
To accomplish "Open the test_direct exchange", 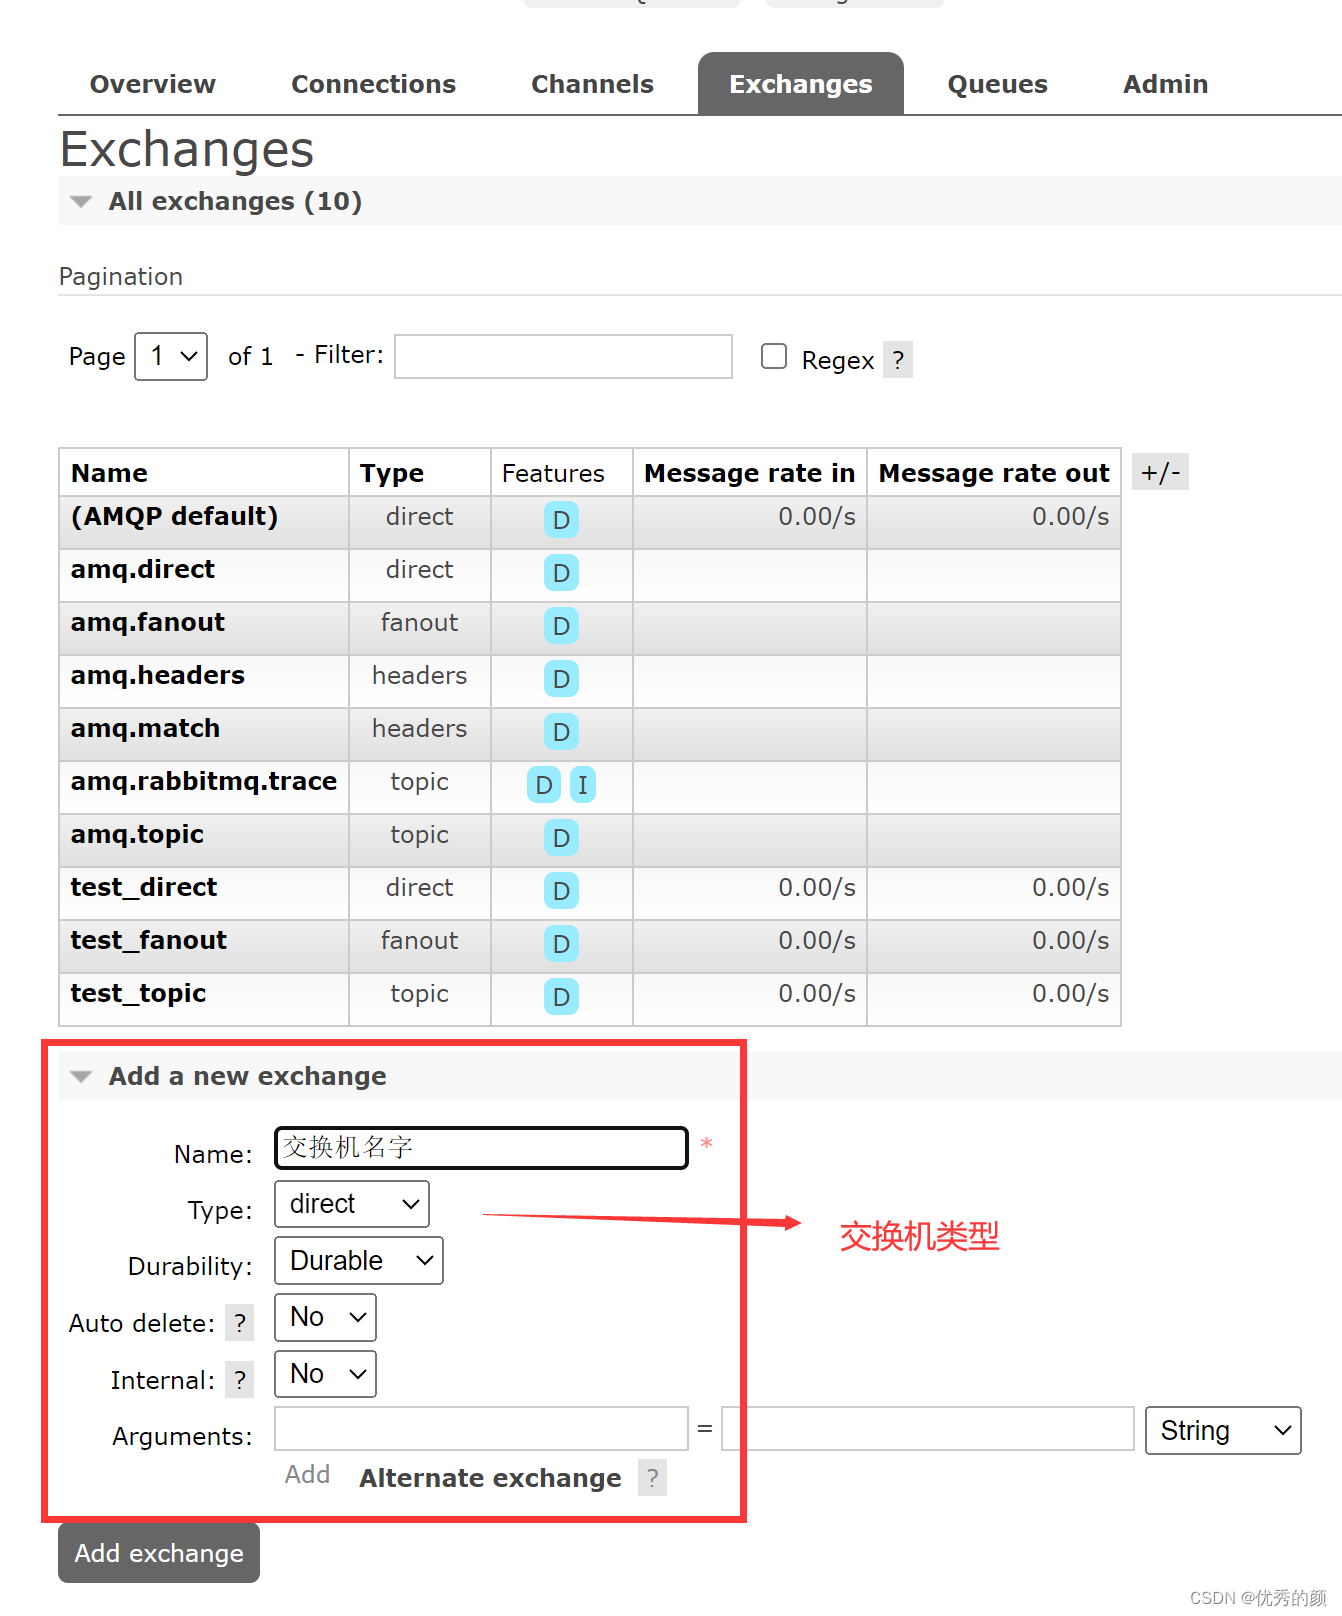I will click(144, 887).
